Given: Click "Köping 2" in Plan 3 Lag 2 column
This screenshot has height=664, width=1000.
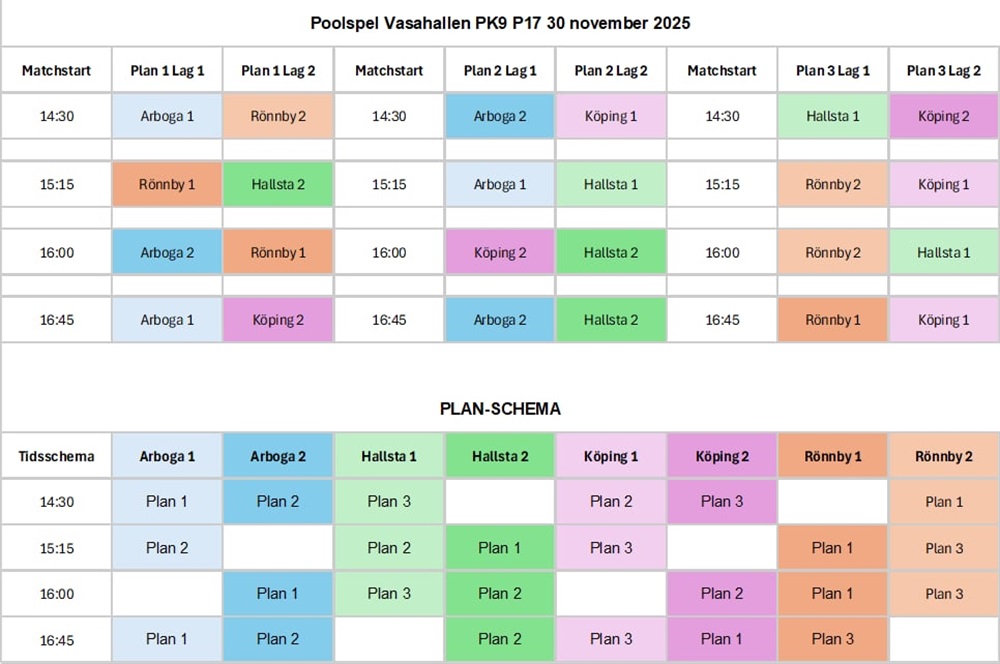Looking at the screenshot, I should (x=944, y=116).
